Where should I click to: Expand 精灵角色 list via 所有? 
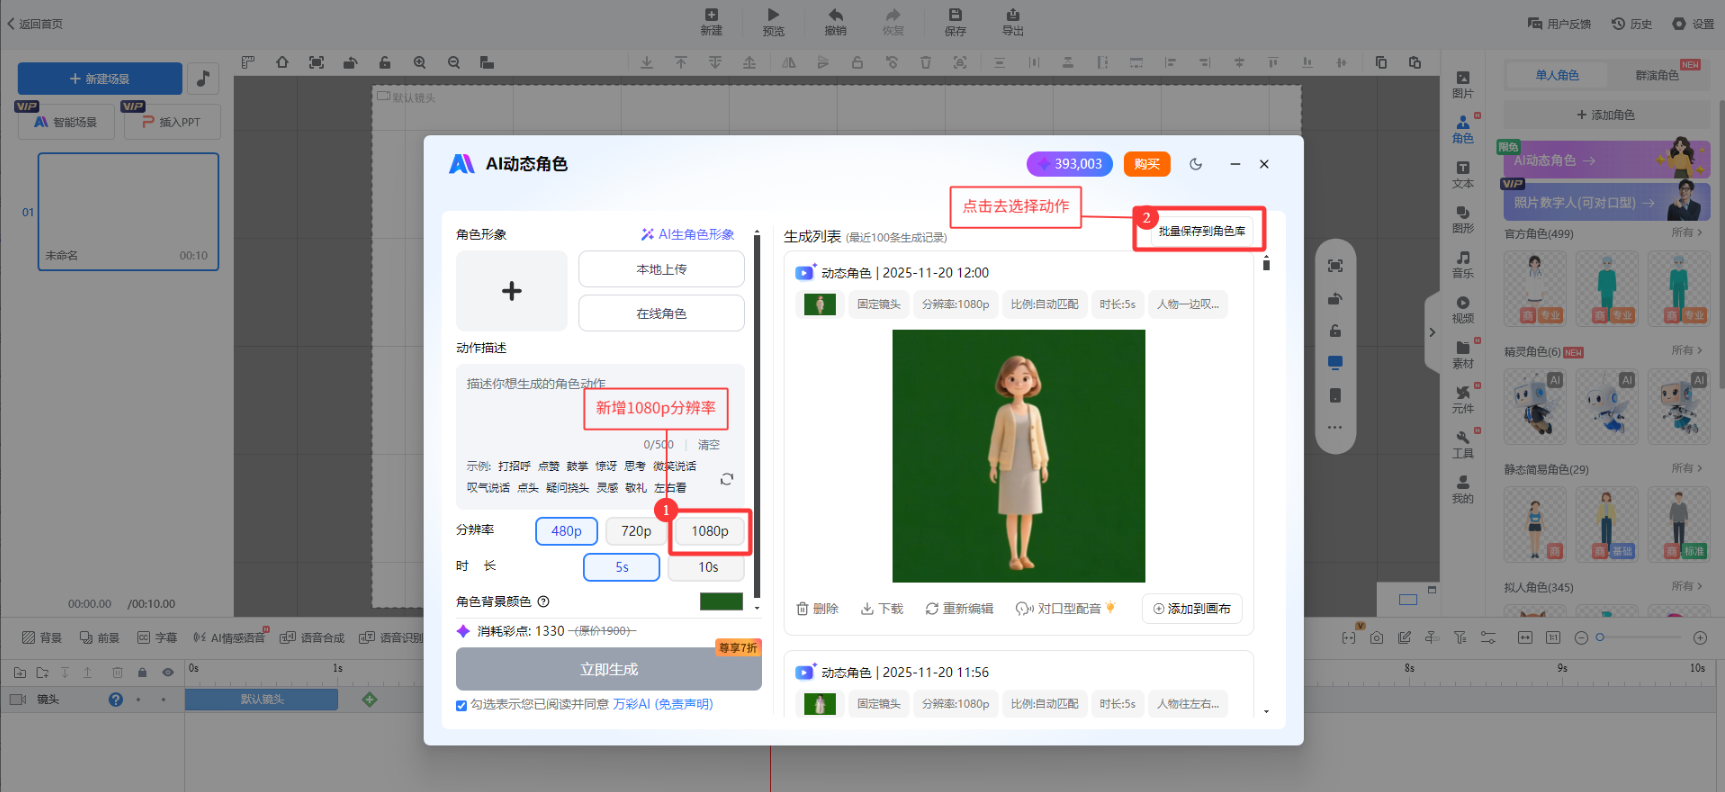[1686, 350]
